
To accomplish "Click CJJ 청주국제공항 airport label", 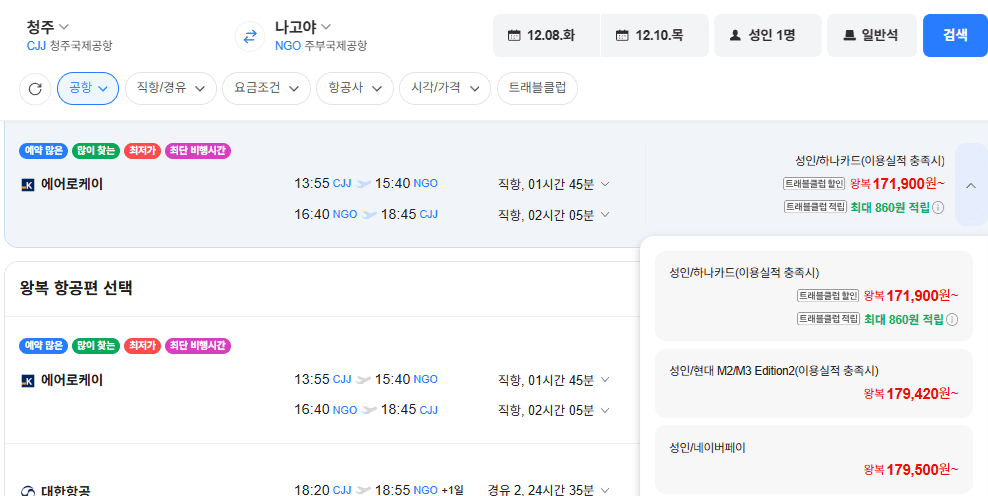I will 69,45.
